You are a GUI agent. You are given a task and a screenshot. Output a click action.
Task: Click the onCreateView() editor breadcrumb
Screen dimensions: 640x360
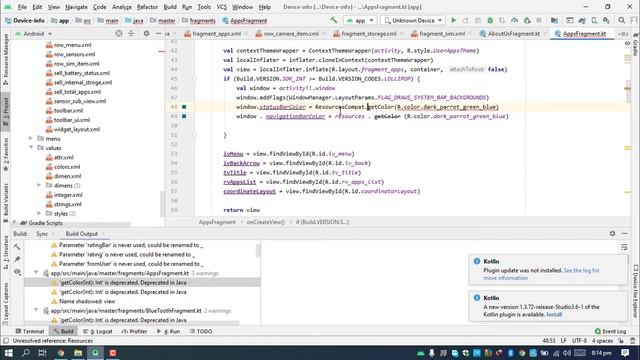coord(266,222)
